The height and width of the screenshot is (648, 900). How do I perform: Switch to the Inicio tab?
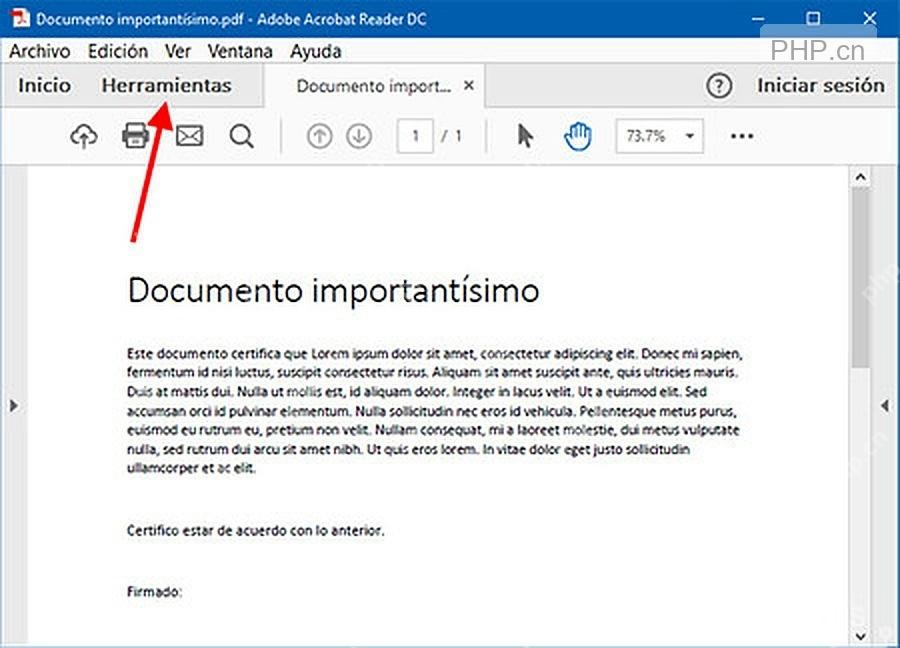(x=45, y=86)
